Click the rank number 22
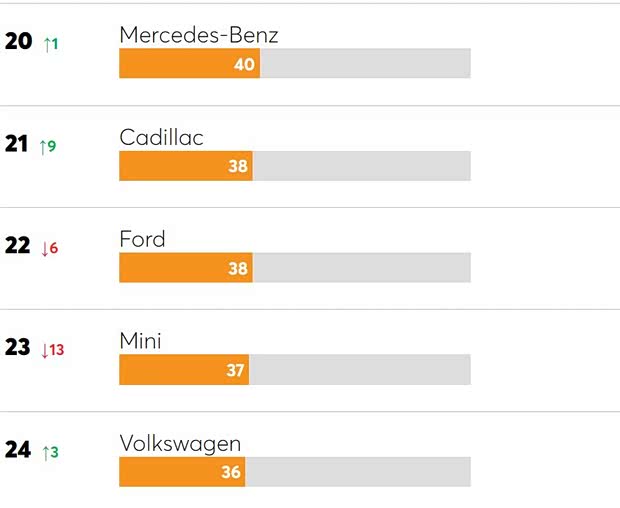620x508 pixels. click(x=18, y=247)
